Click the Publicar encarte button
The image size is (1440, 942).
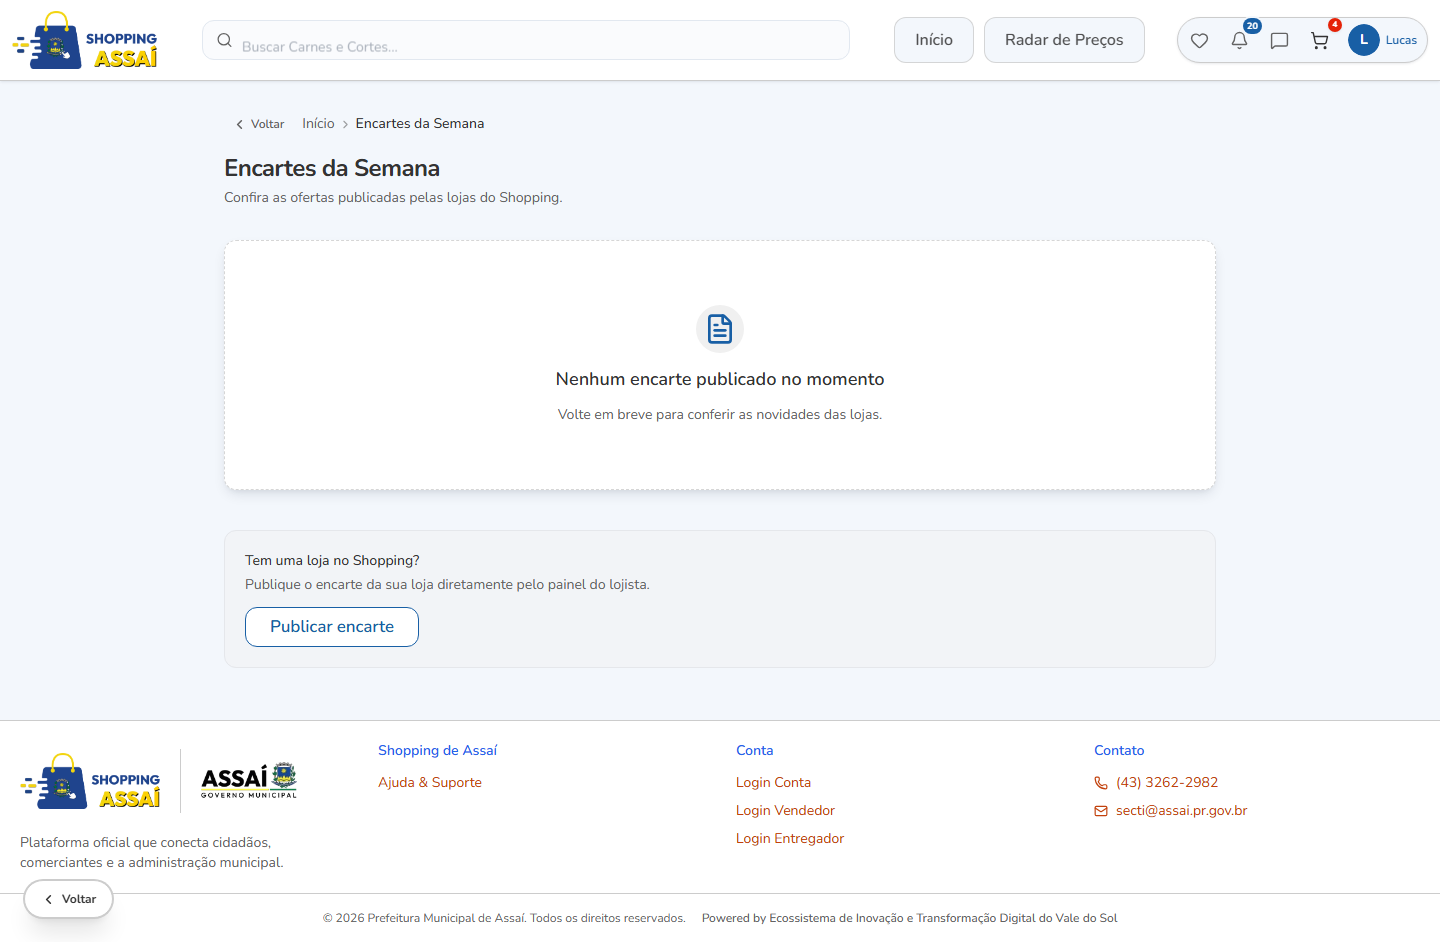click(332, 627)
